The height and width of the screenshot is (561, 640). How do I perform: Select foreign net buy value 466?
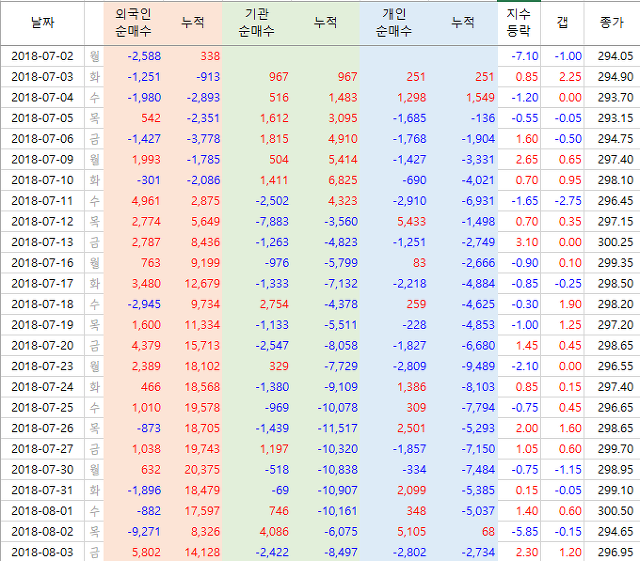click(x=151, y=387)
